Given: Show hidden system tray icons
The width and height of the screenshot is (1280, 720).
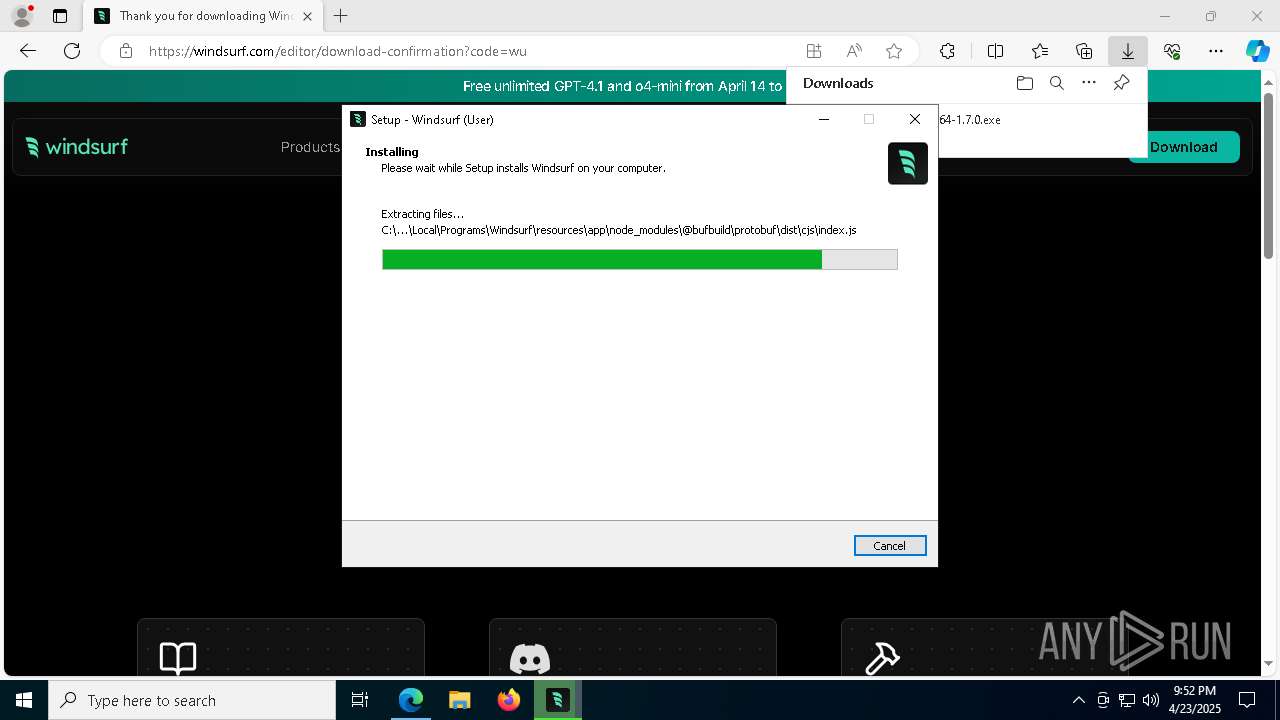Looking at the screenshot, I should [x=1078, y=700].
